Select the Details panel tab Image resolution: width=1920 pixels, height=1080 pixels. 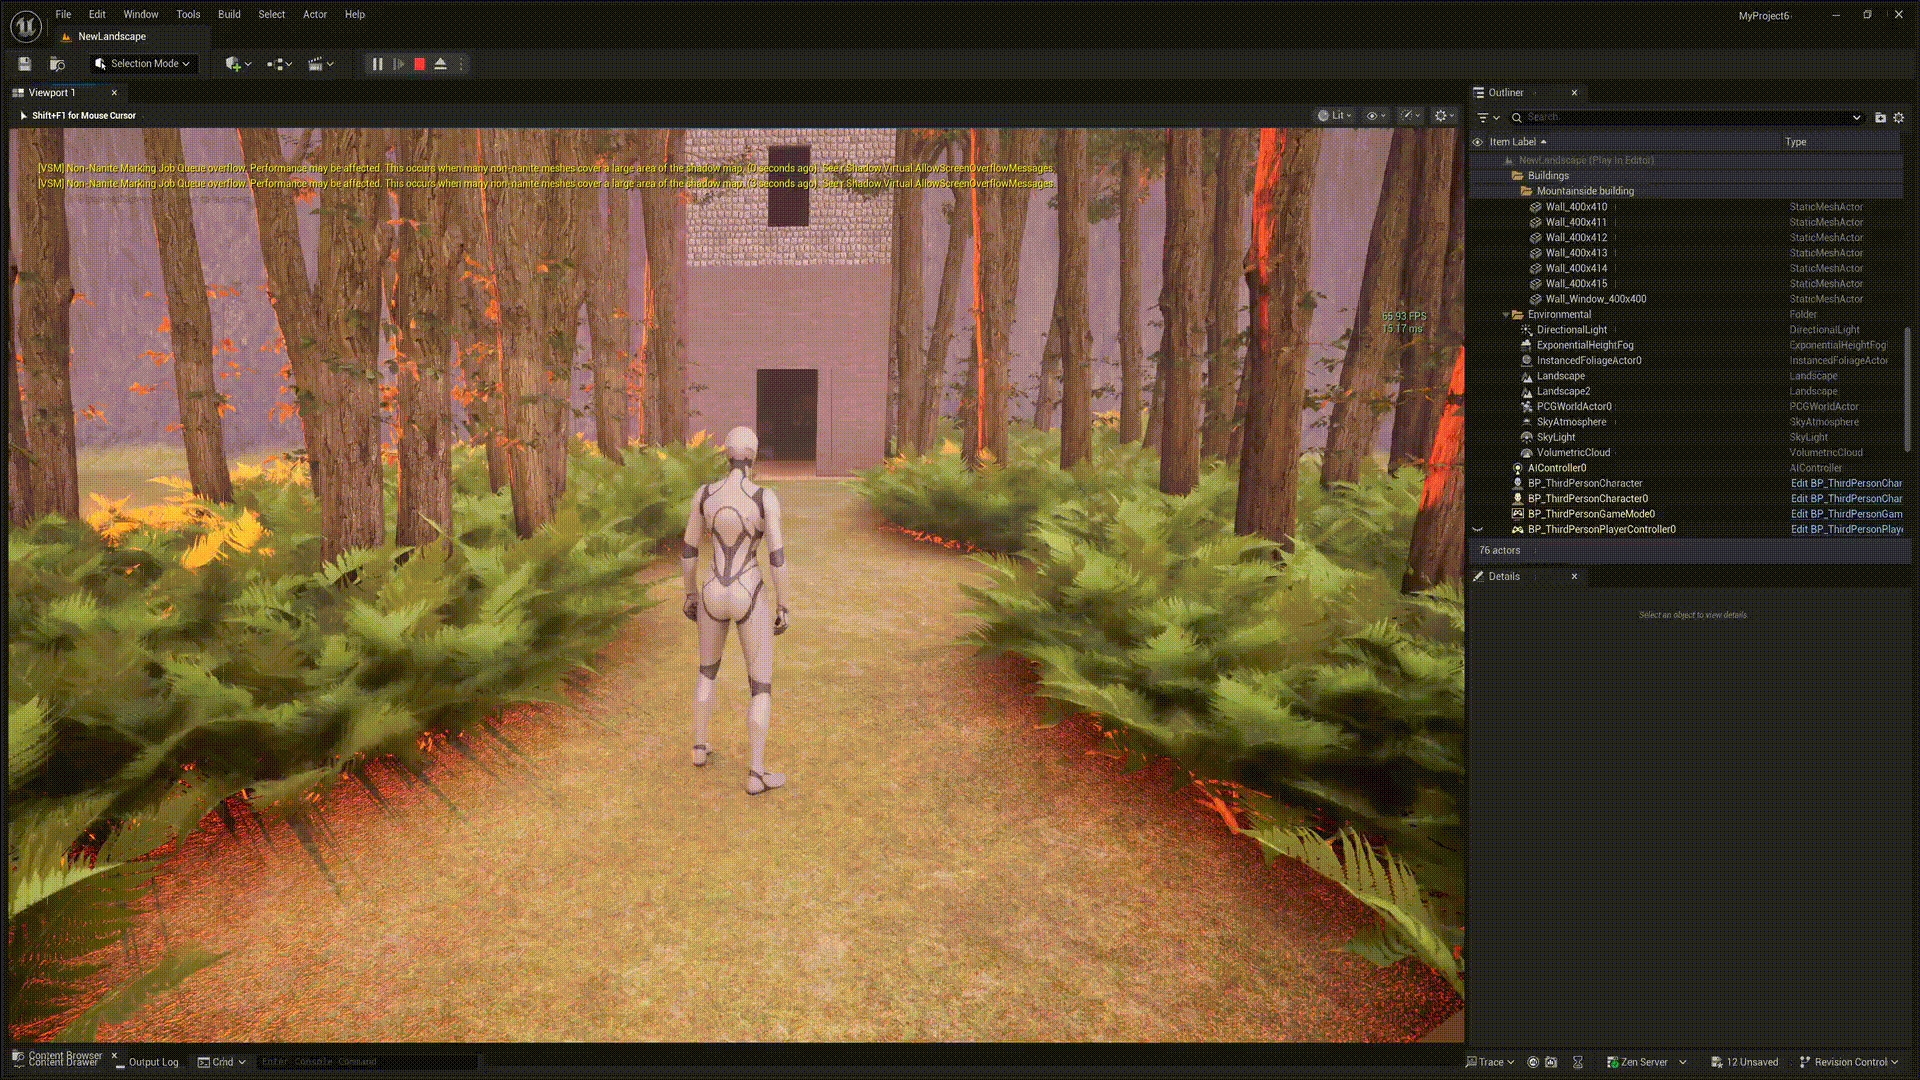coord(1504,576)
